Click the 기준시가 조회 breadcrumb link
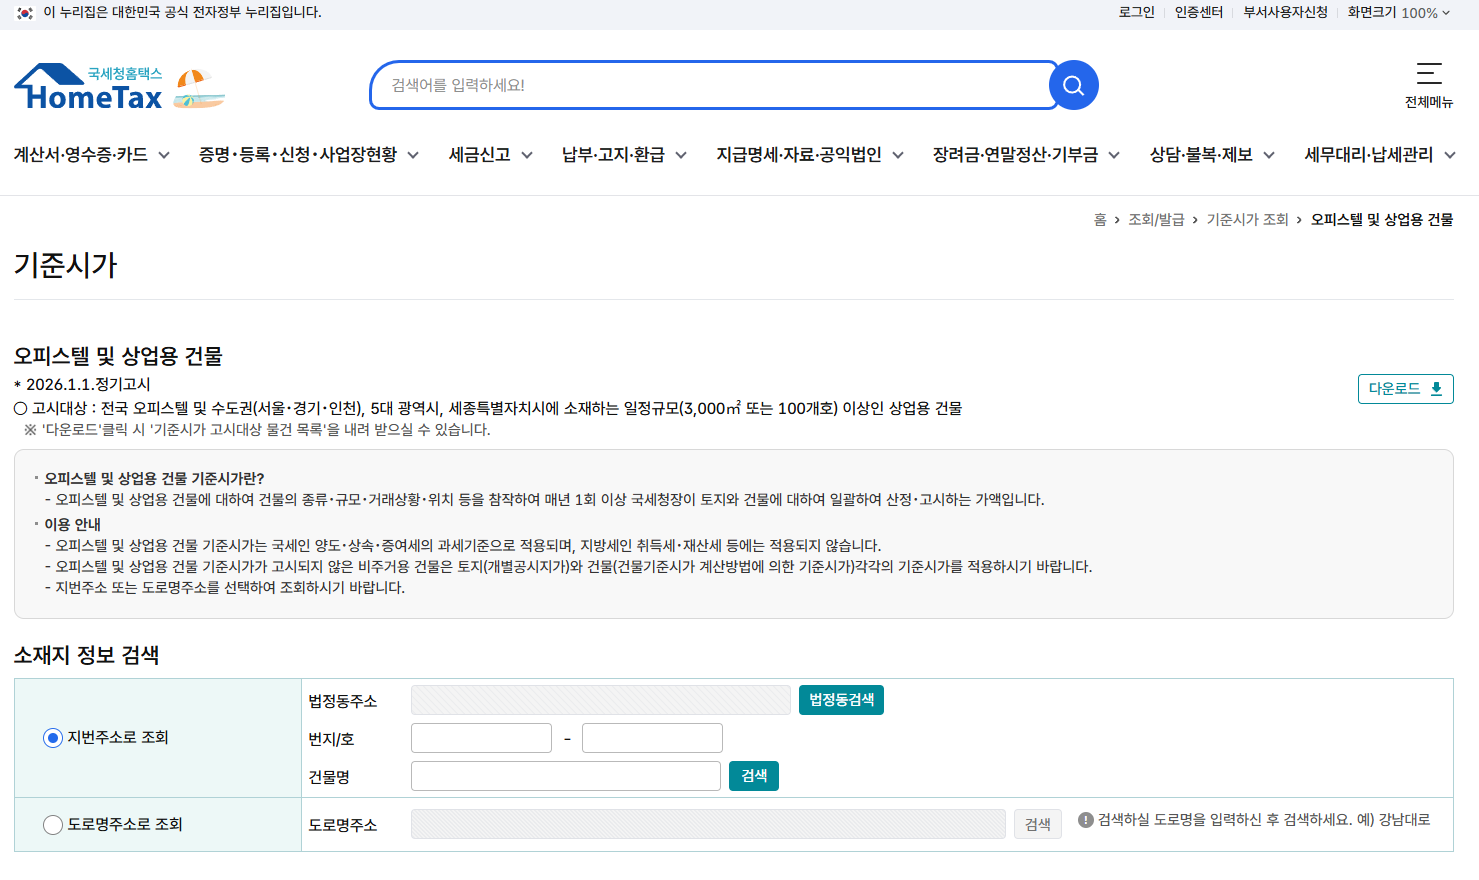The width and height of the screenshot is (1479, 880). (1247, 220)
